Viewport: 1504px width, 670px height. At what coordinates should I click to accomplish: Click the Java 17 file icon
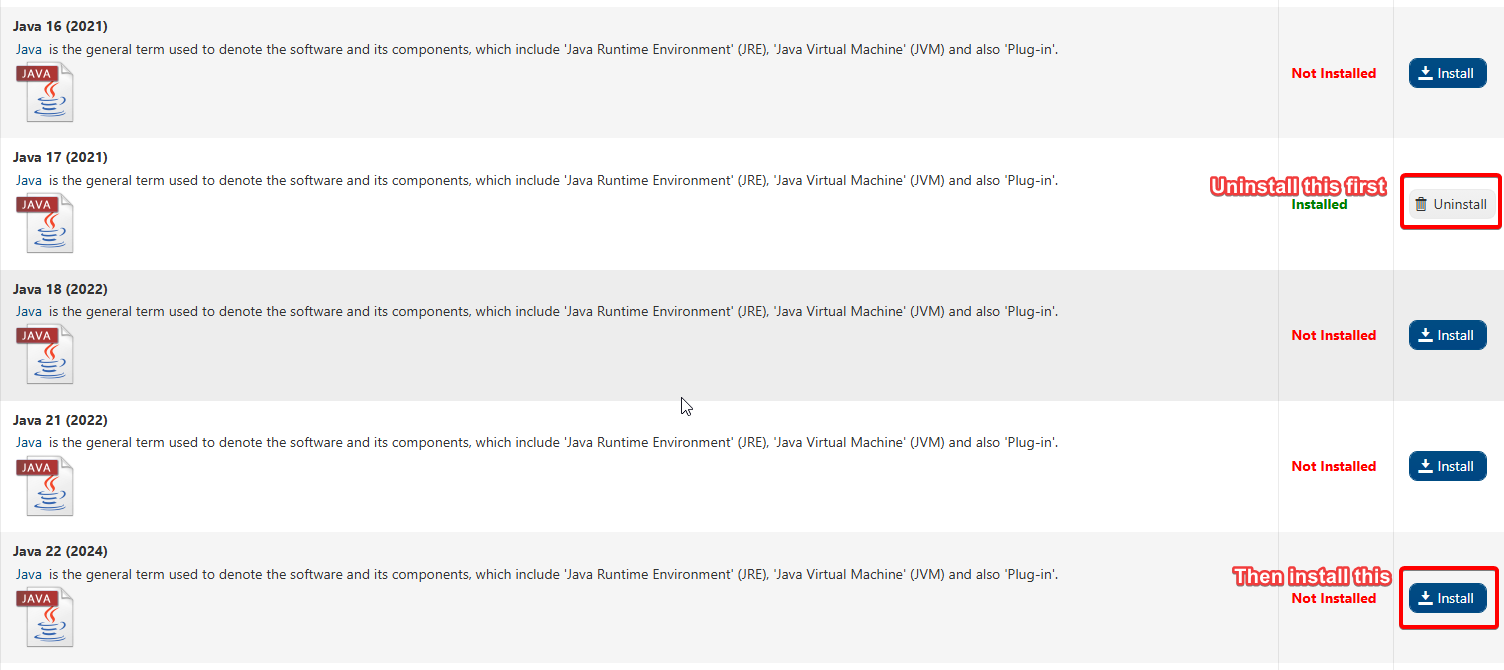44,224
